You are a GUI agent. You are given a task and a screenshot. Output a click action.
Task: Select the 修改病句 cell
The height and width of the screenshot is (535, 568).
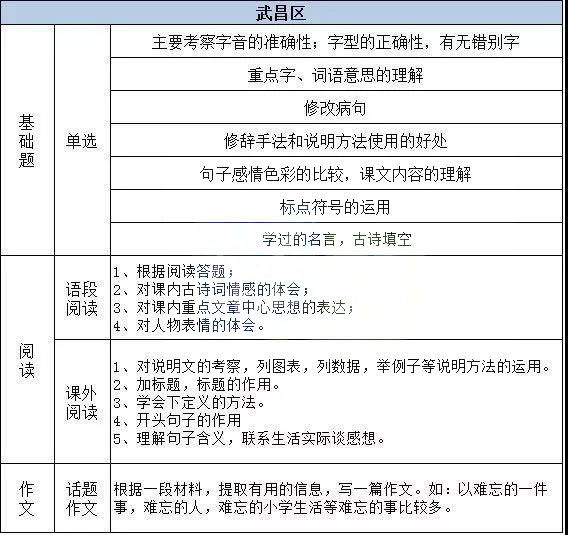click(x=336, y=108)
